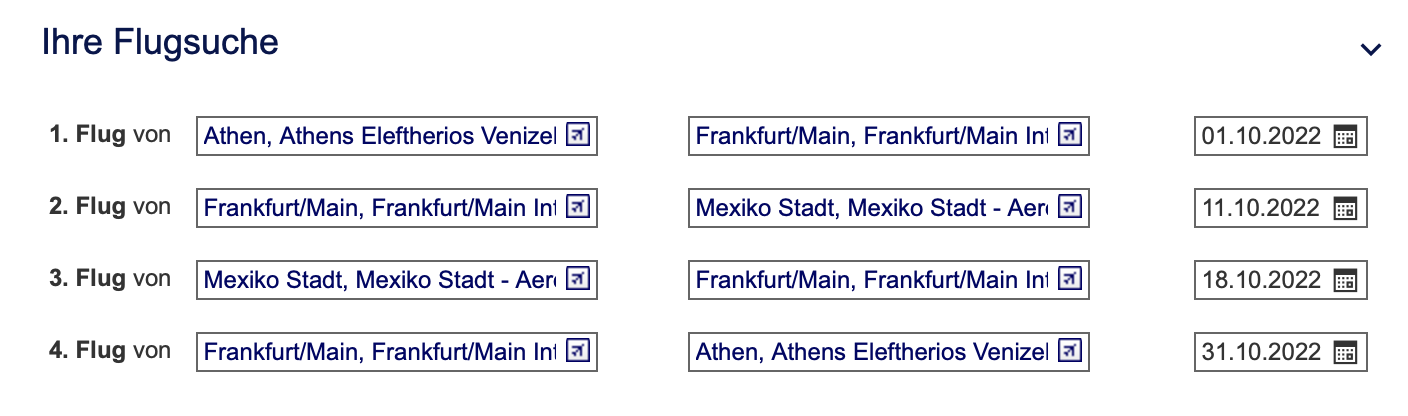Click the Ihre Flugsuche heading

(160, 43)
